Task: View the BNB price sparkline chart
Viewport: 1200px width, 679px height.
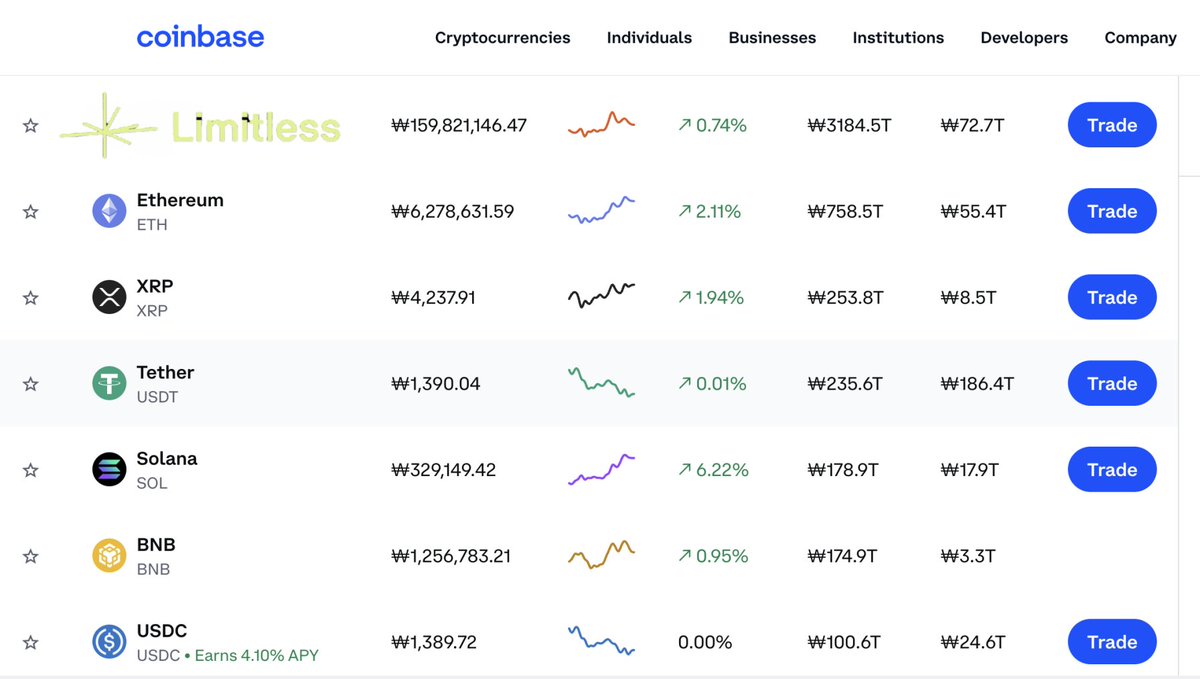Action: click(602, 554)
